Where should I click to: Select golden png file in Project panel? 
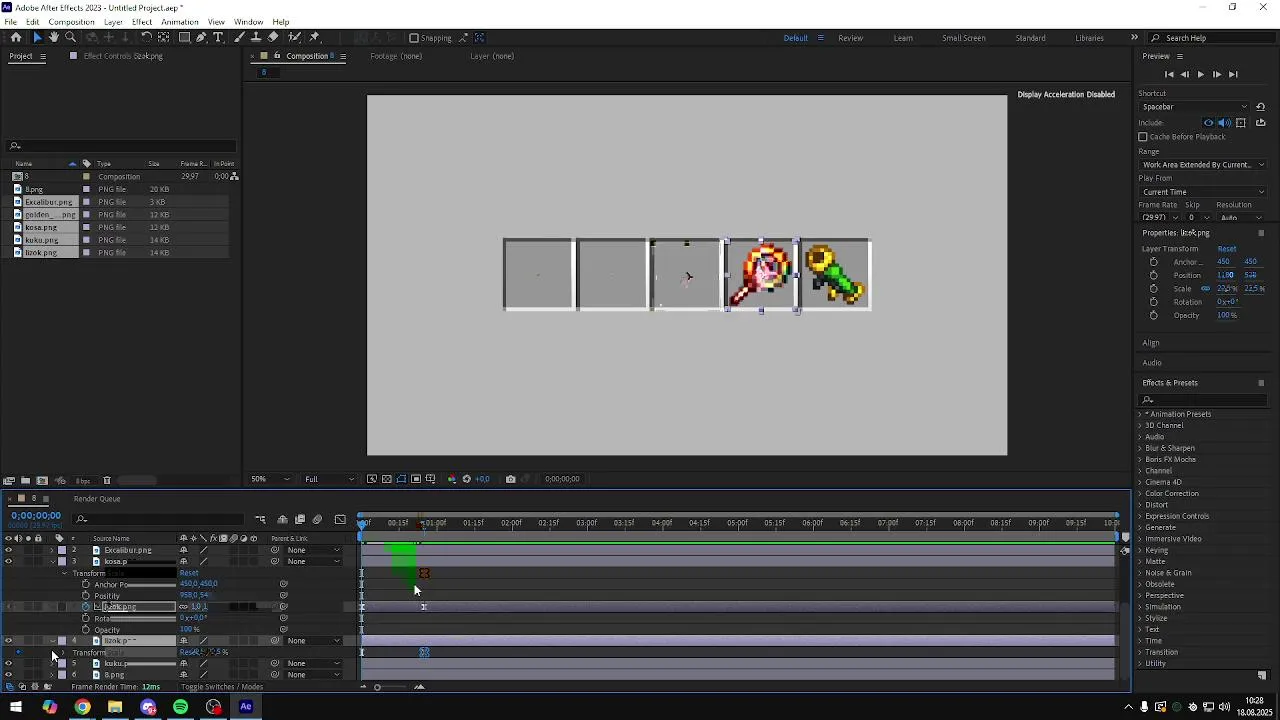coord(50,215)
